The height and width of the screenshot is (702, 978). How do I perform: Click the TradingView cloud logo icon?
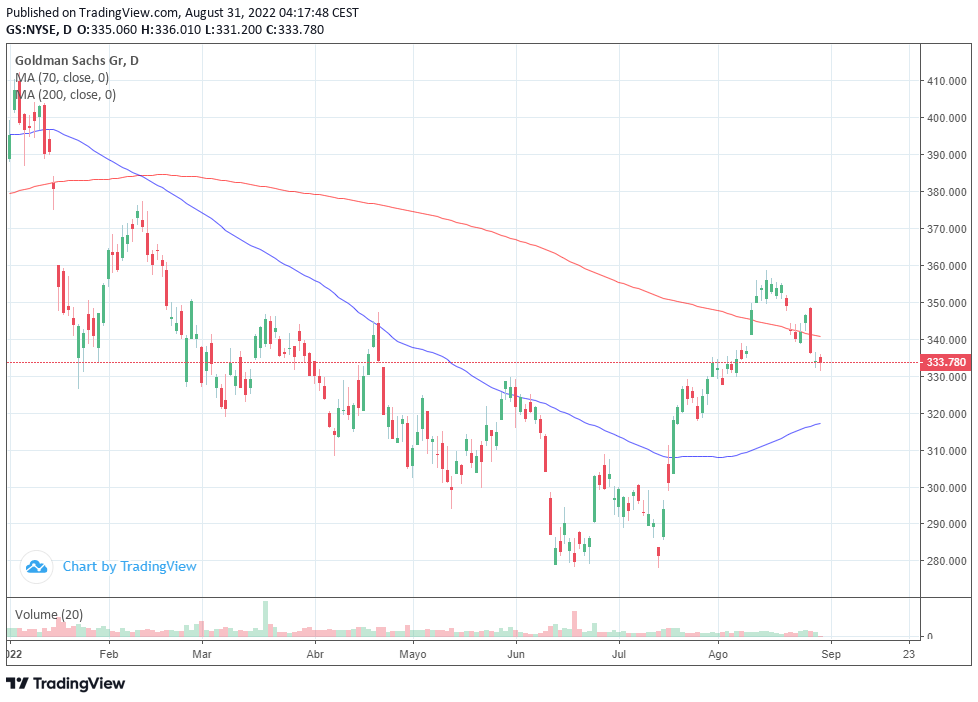point(36,567)
